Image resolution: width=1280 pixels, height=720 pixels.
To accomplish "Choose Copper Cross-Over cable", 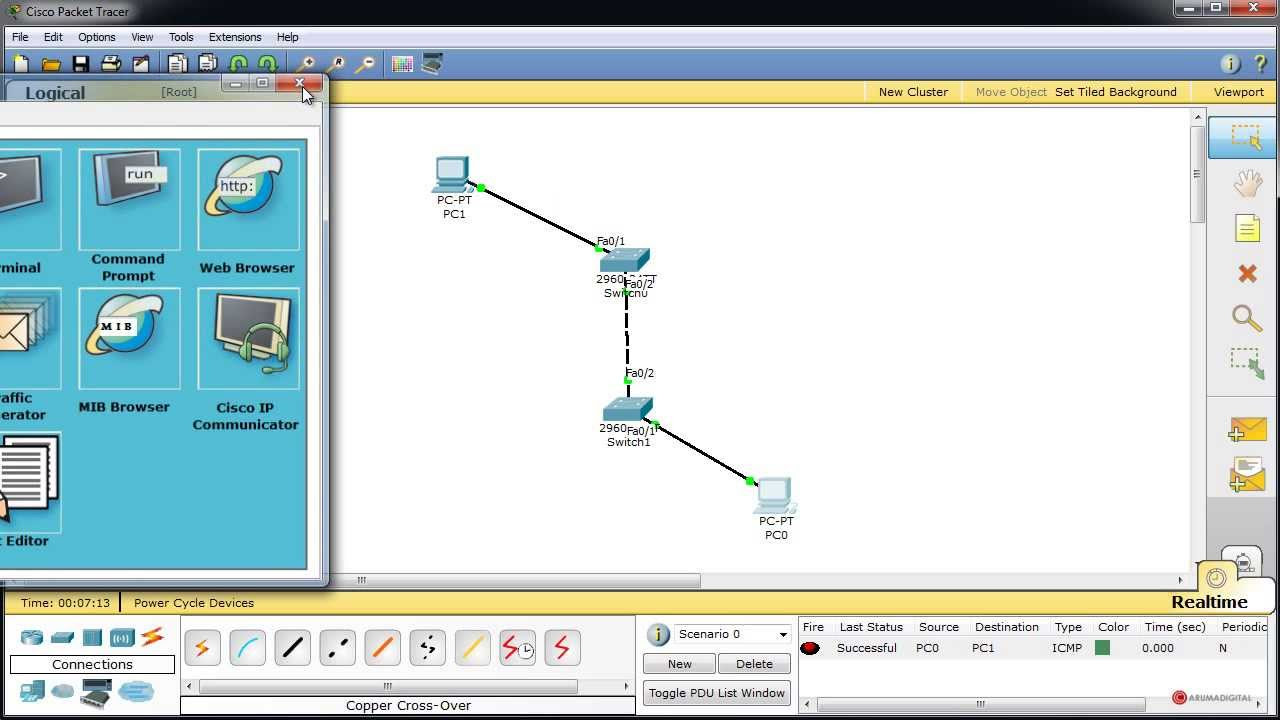I will pyautogui.click(x=337, y=648).
